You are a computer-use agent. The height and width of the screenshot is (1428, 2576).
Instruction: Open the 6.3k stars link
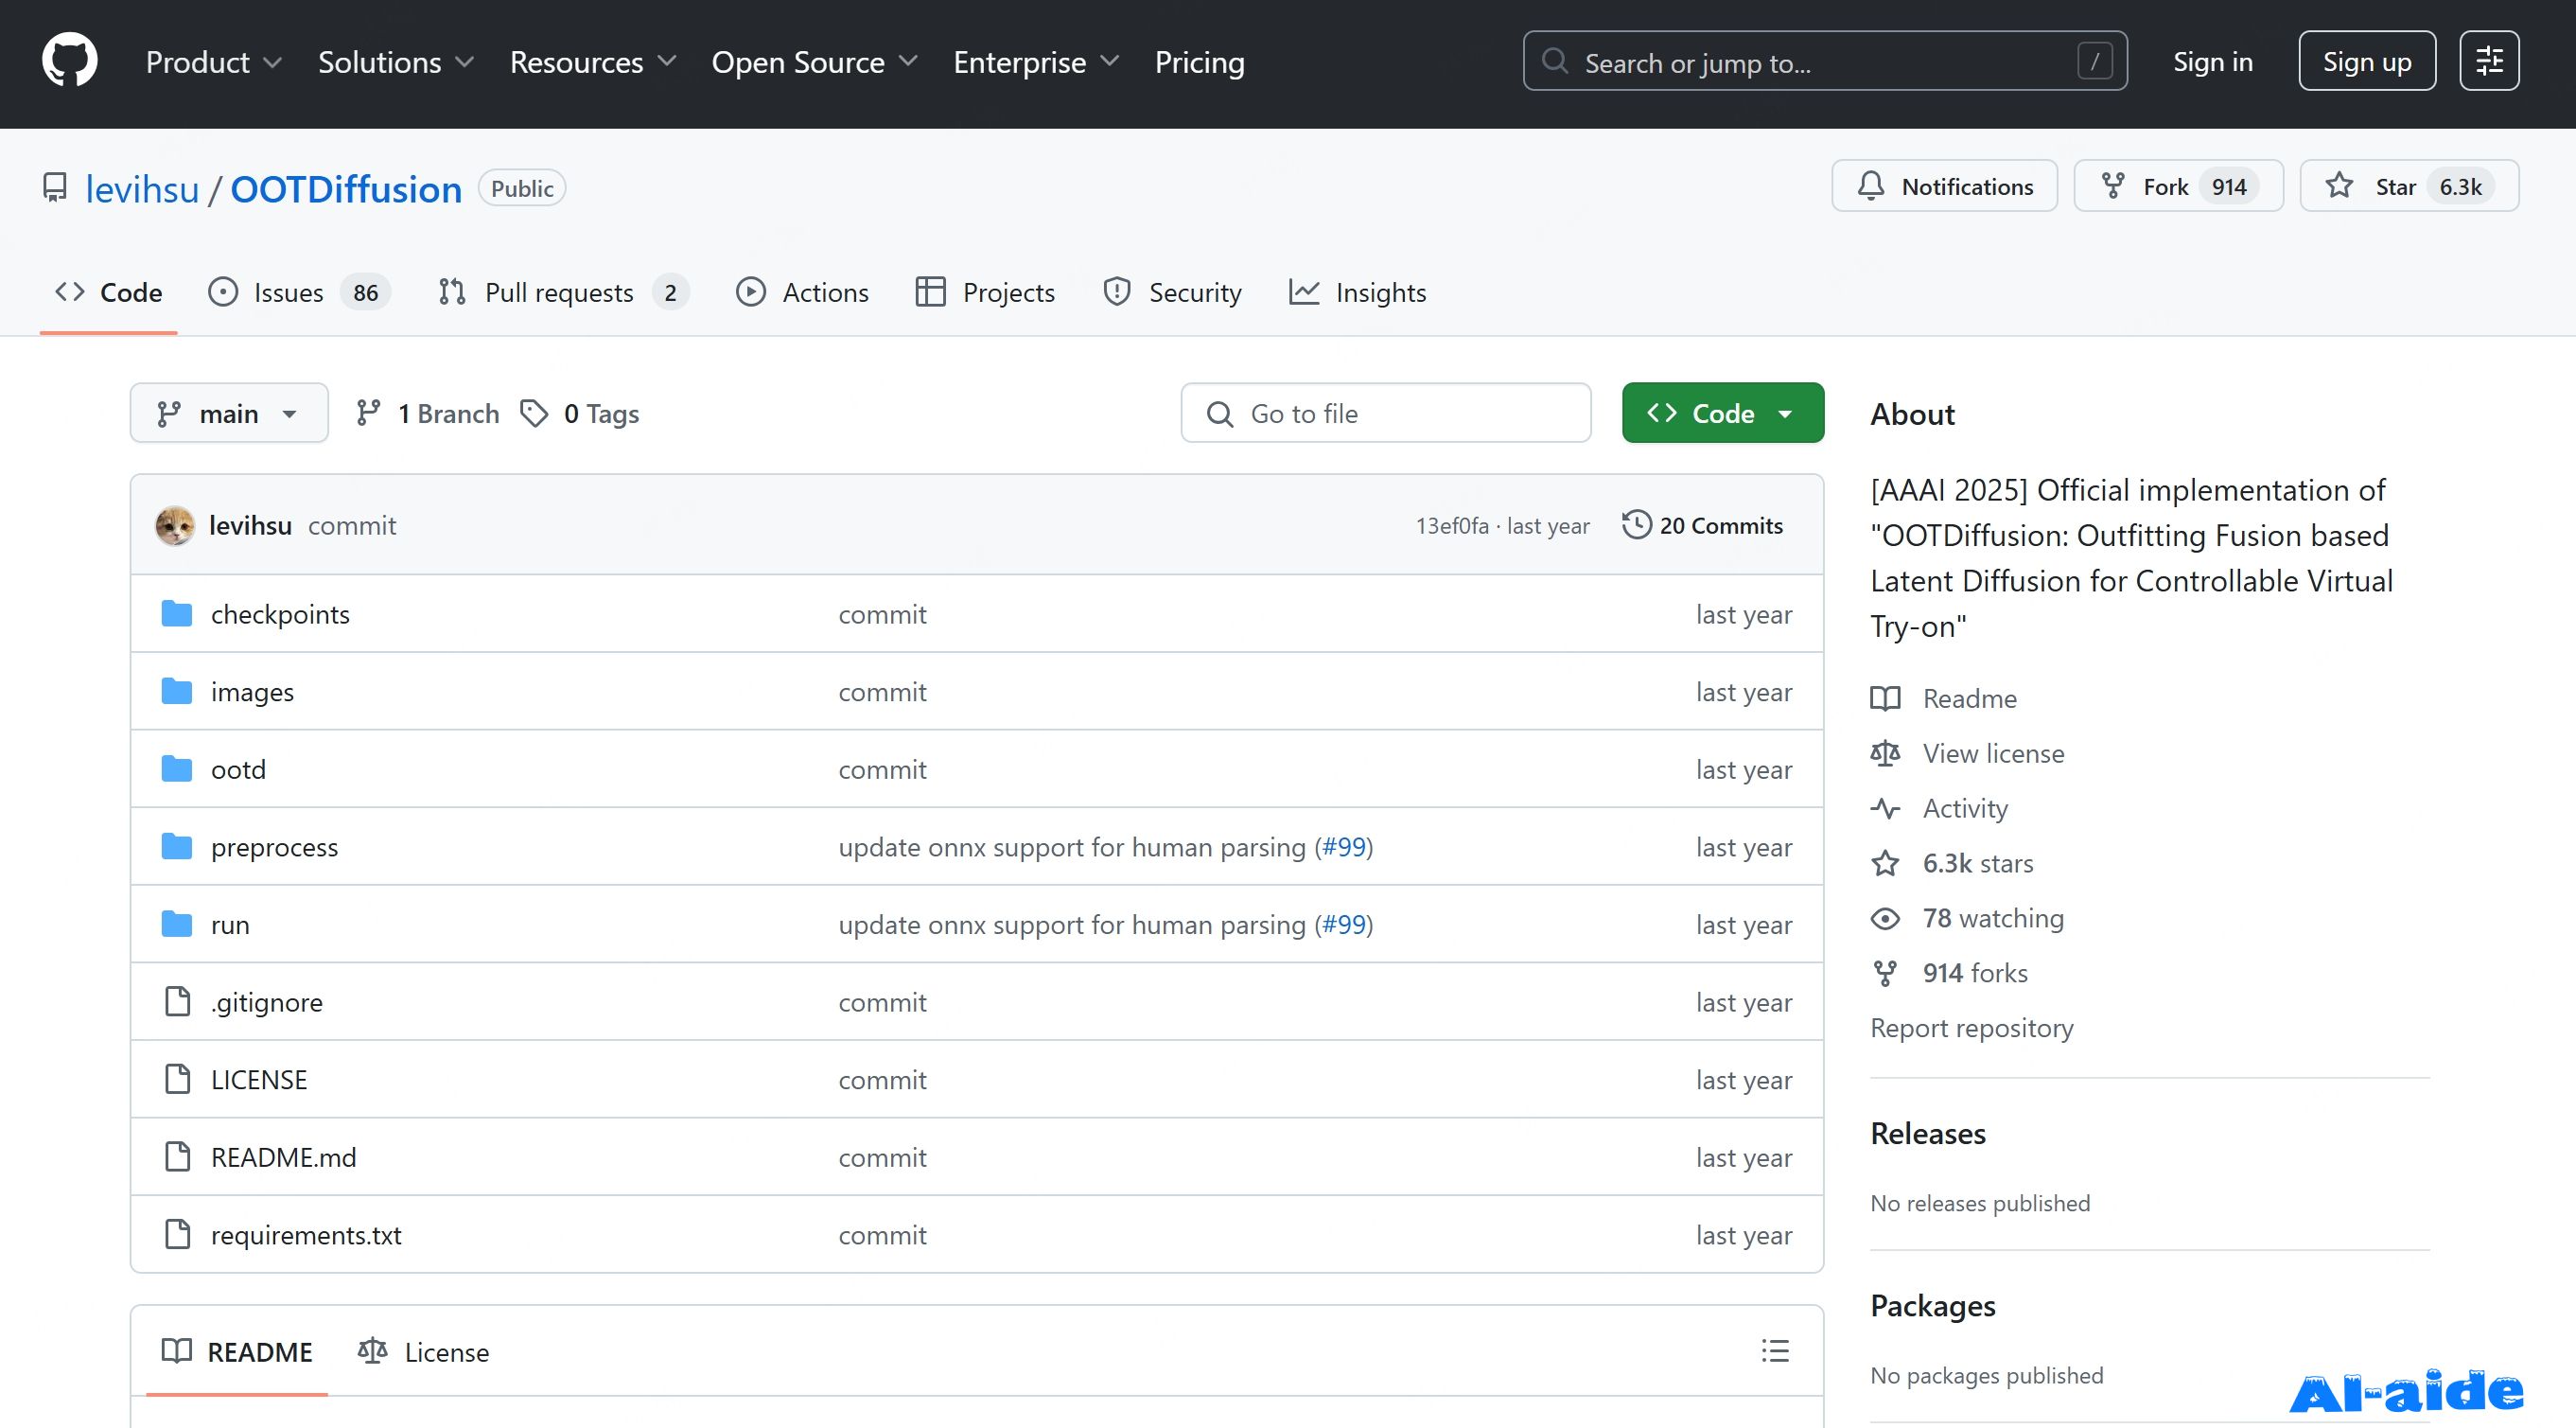[x=1978, y=863]
